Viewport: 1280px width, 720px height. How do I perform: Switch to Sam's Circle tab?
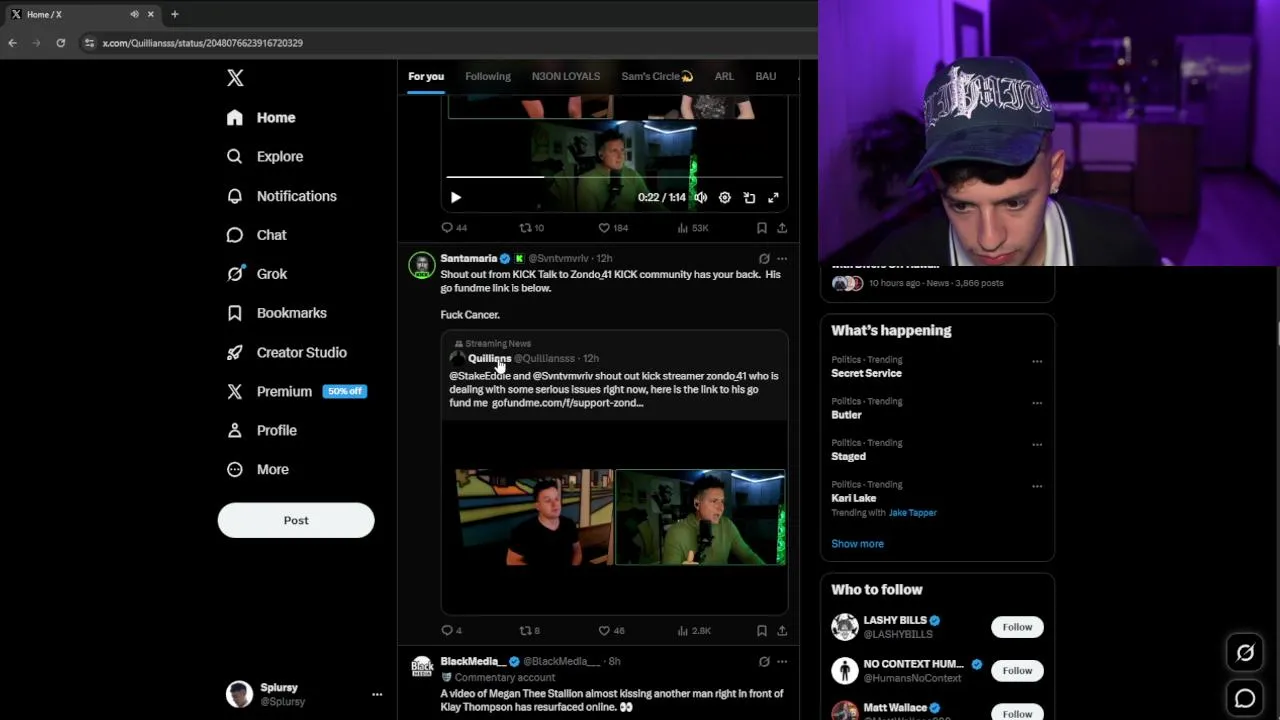point(657,76)
